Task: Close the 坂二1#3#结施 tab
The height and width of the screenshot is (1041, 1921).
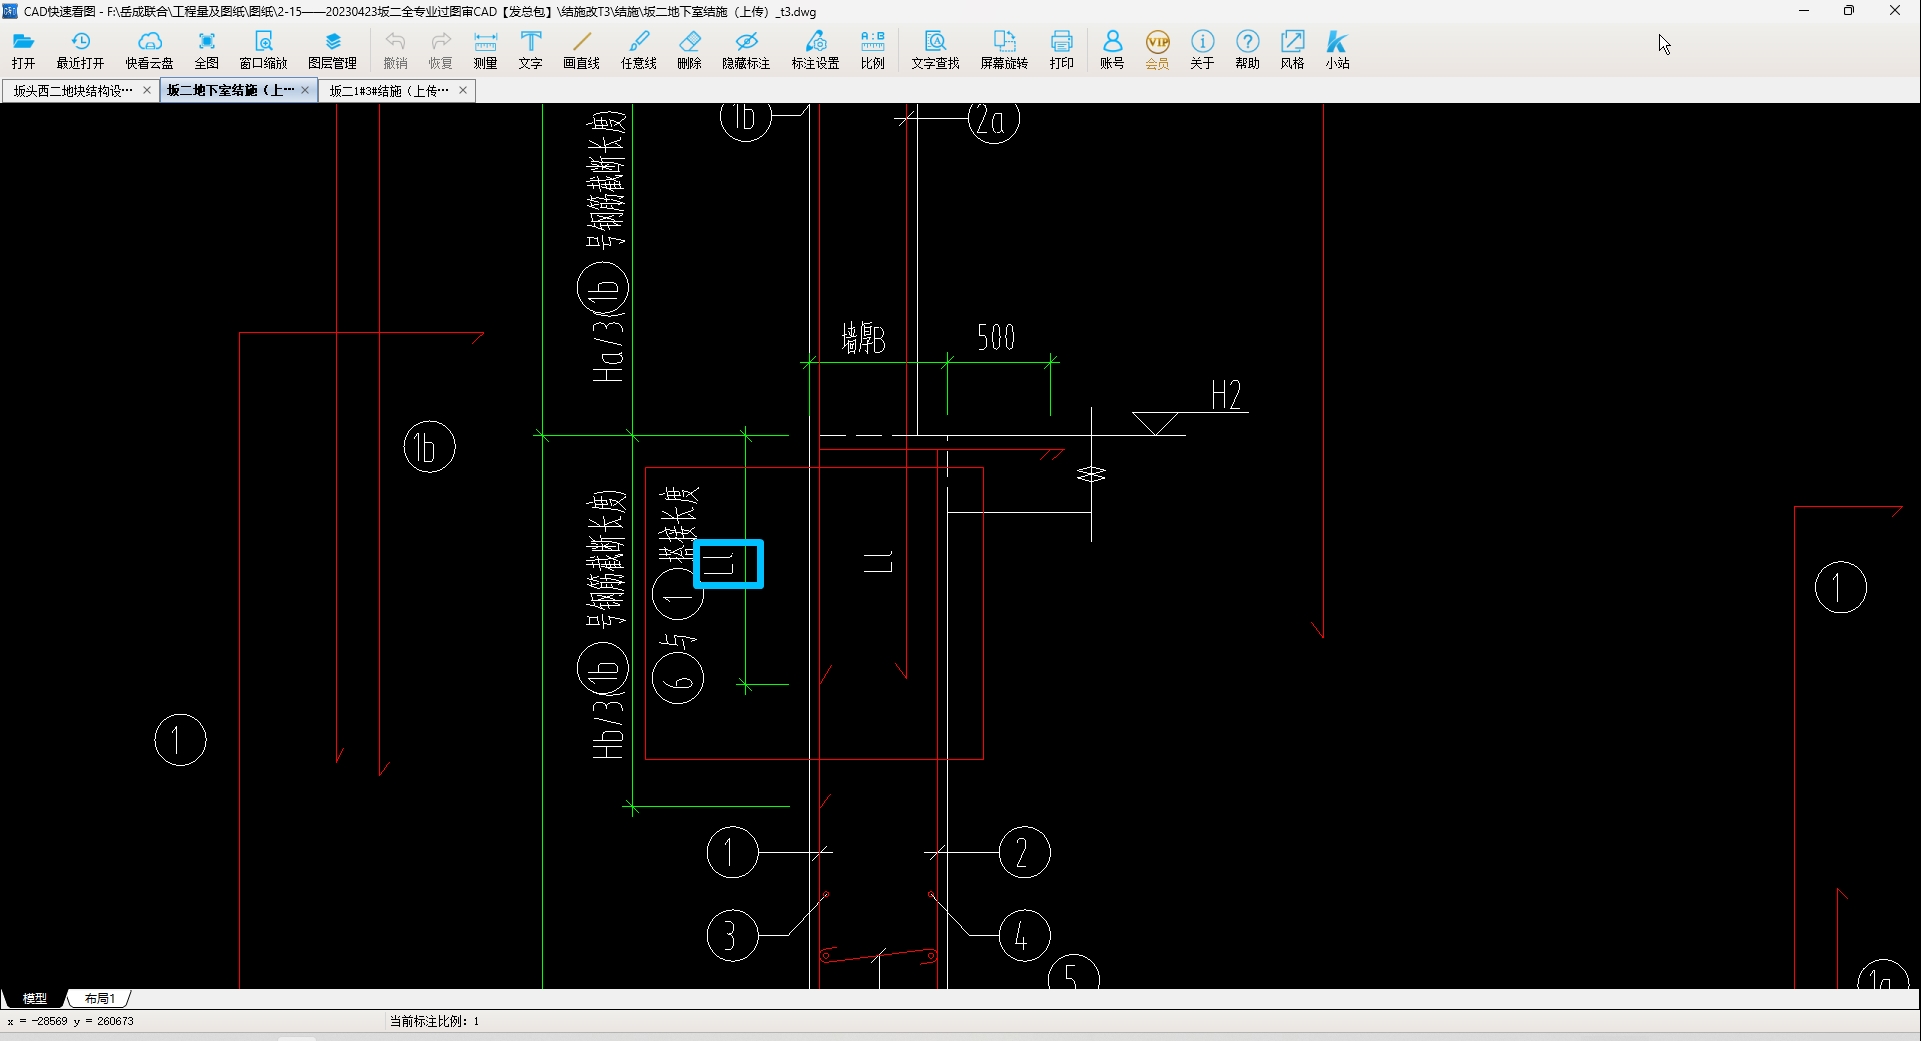Action: coord(463,90)
